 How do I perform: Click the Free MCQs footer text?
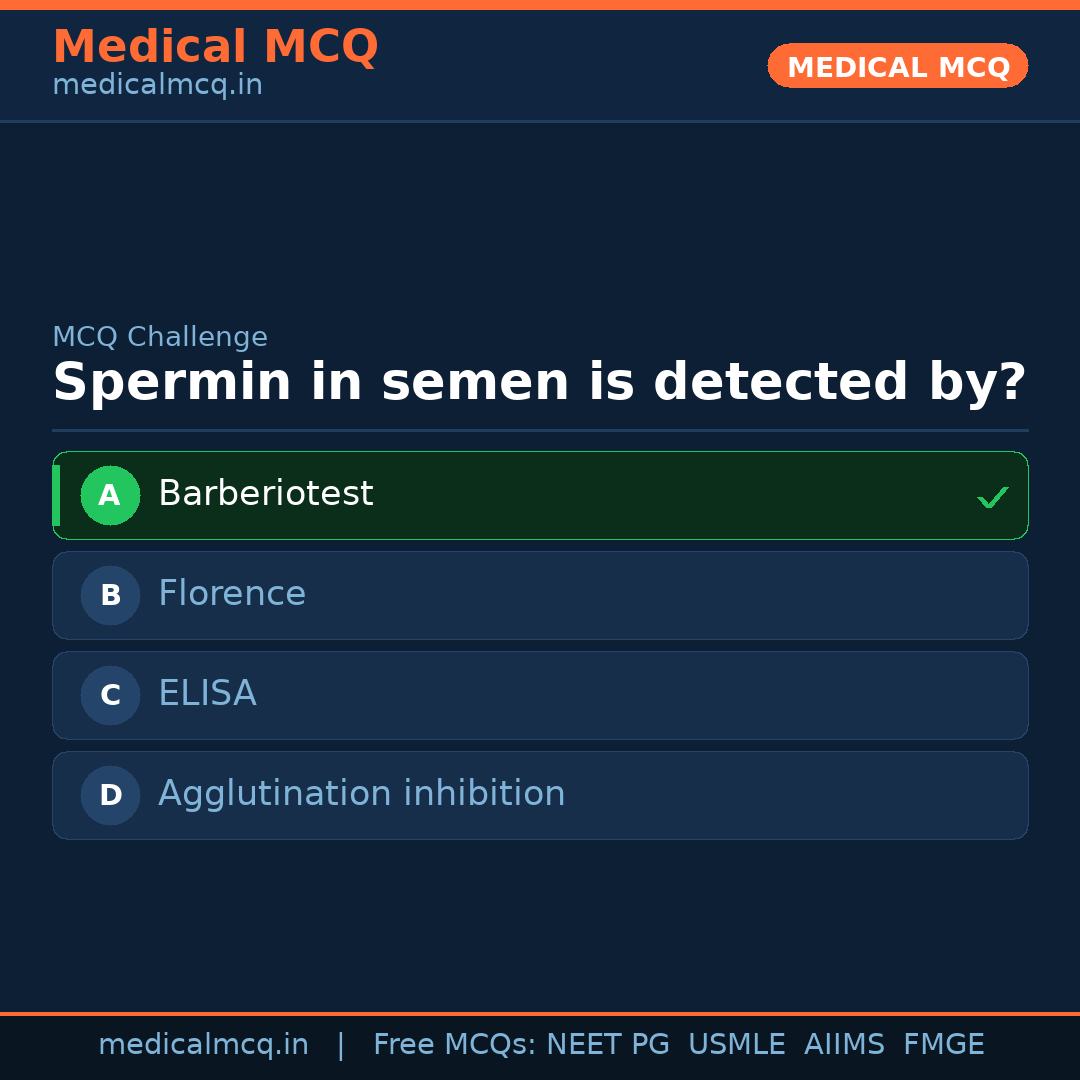pyautogui.click(x=454, y=1045)
